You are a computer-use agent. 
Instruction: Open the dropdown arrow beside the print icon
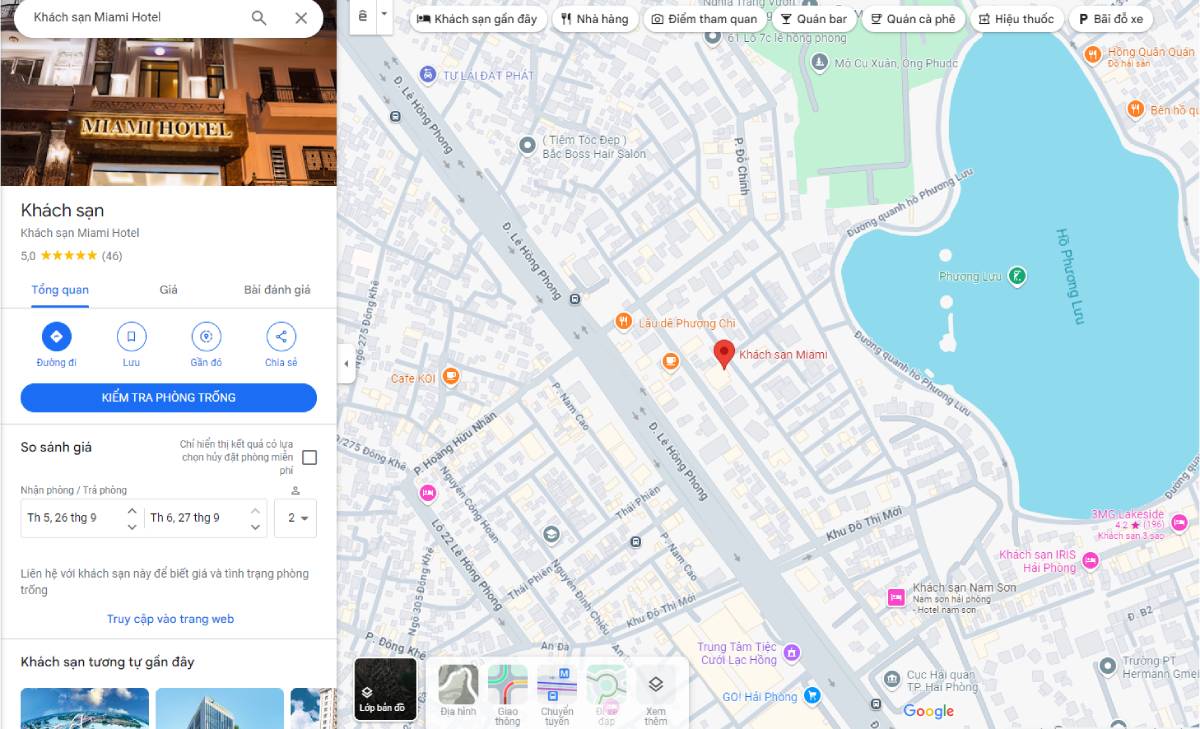383,17
